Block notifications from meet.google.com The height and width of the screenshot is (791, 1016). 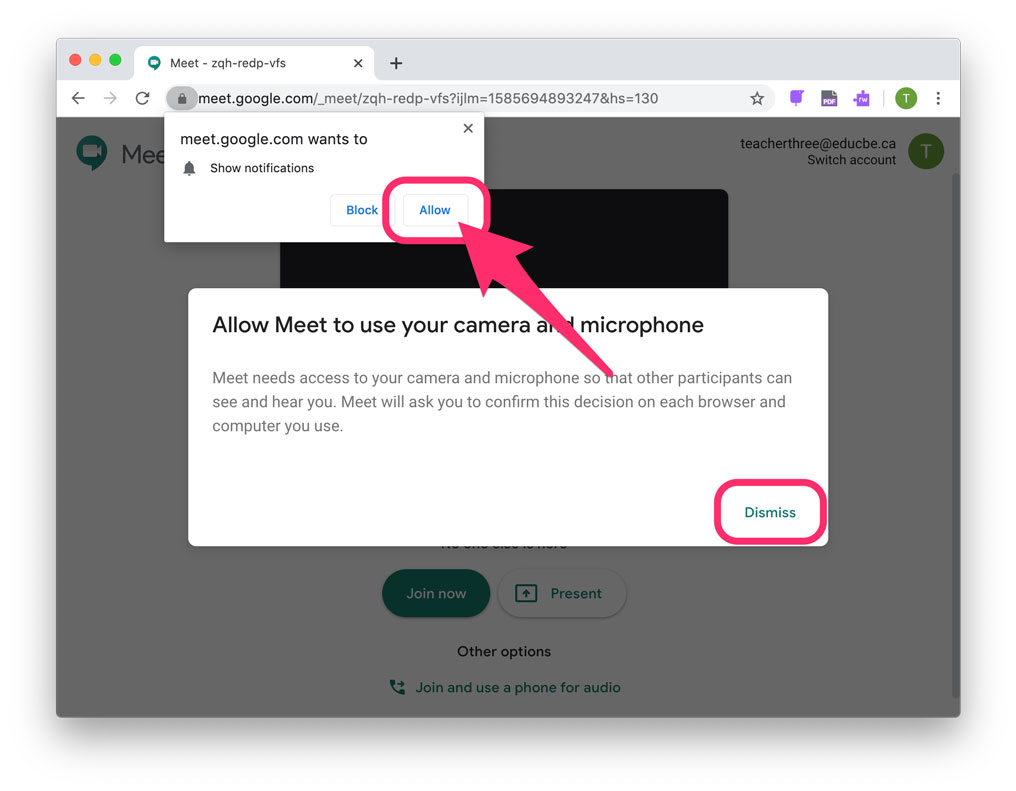(362, 210)
